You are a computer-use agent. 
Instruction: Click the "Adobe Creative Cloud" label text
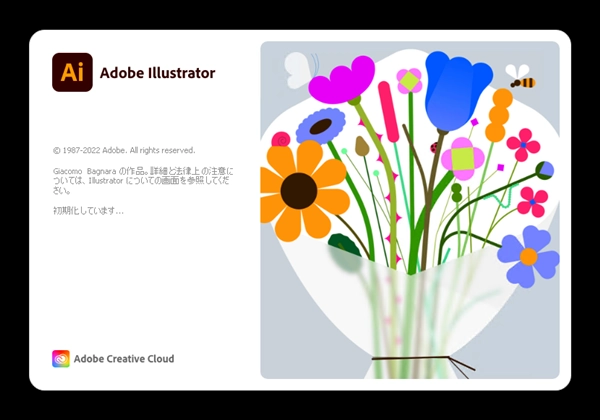[124, 359]
